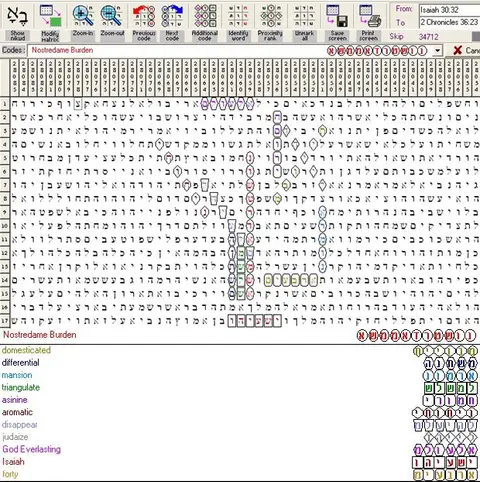This screenshot has height=482, width=480.
Task: Click the To field showing 2 Chronicles 36:23
Action: click(449, 22)
